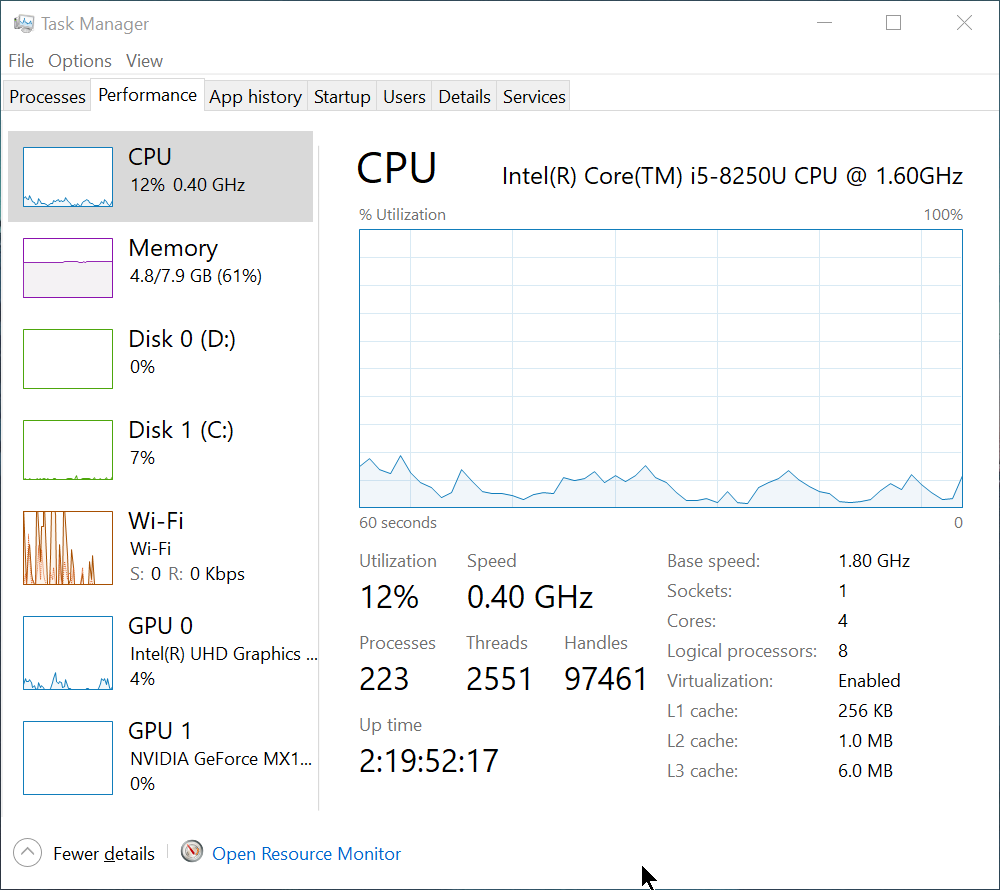Switch to the Processes tab
Screen dimensions: 1000x890
tap(46, 96)
